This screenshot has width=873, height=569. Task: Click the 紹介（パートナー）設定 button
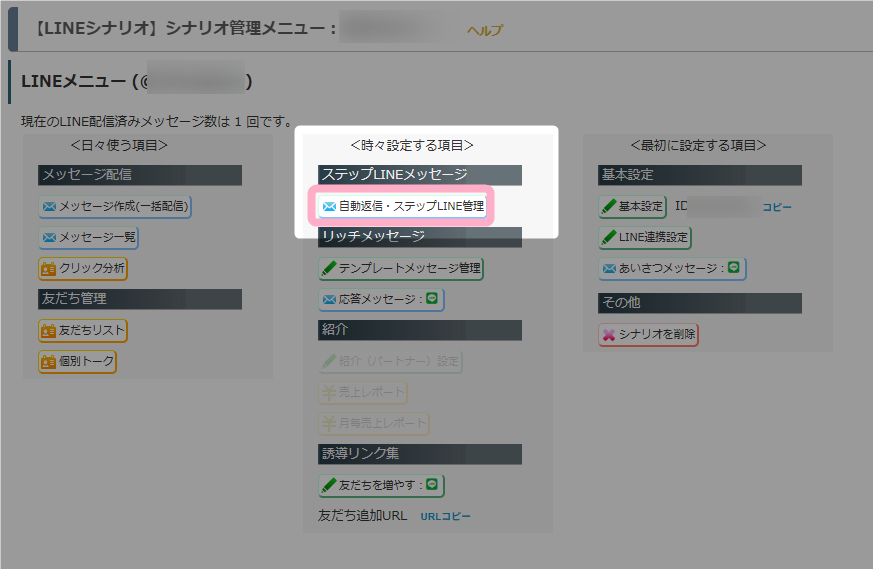pyautogui.click(x=390, y=361)
